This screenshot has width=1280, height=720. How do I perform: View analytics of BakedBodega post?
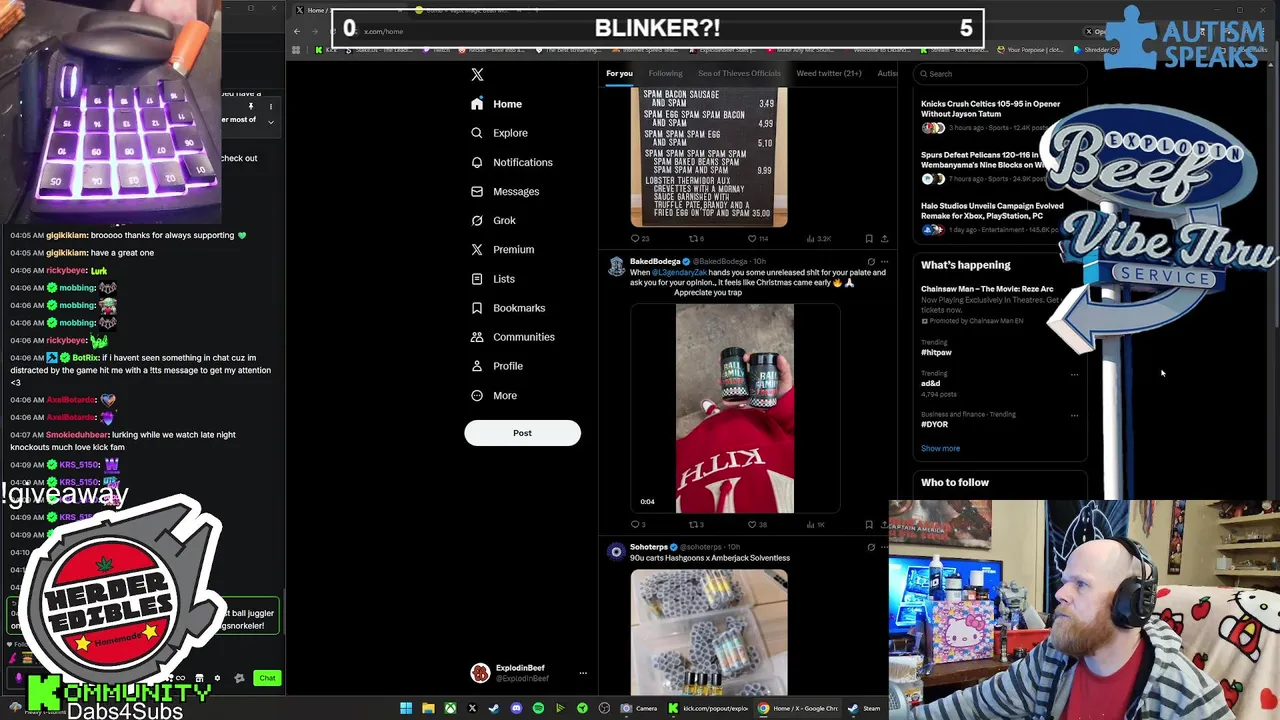tap(814, 524)
